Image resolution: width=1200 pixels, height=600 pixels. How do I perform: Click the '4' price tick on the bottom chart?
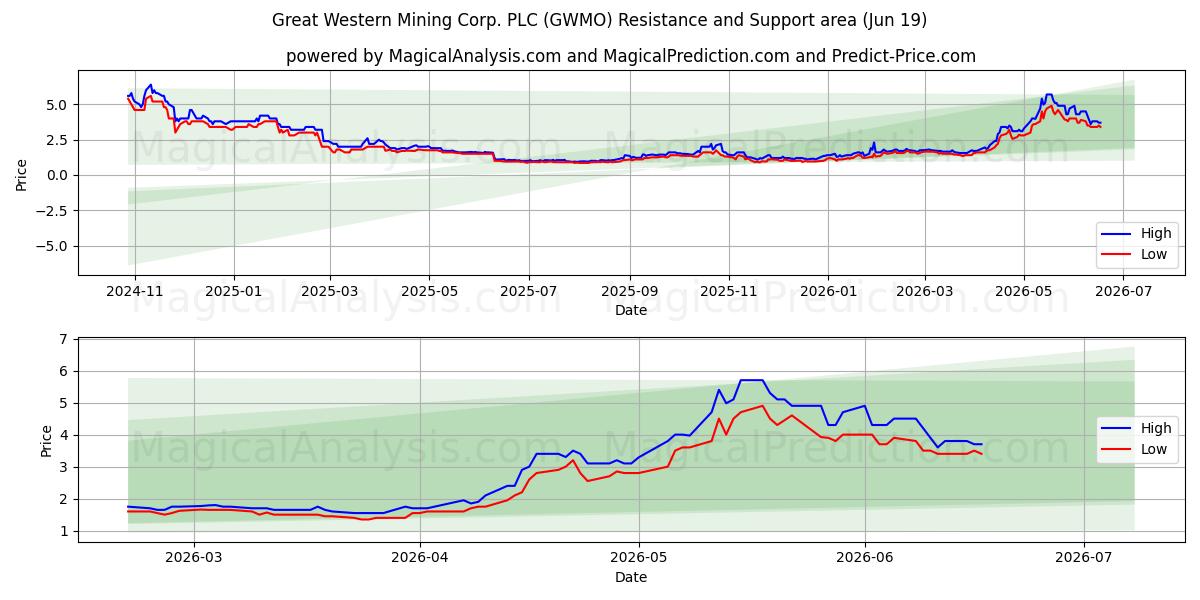click(66, 435)
